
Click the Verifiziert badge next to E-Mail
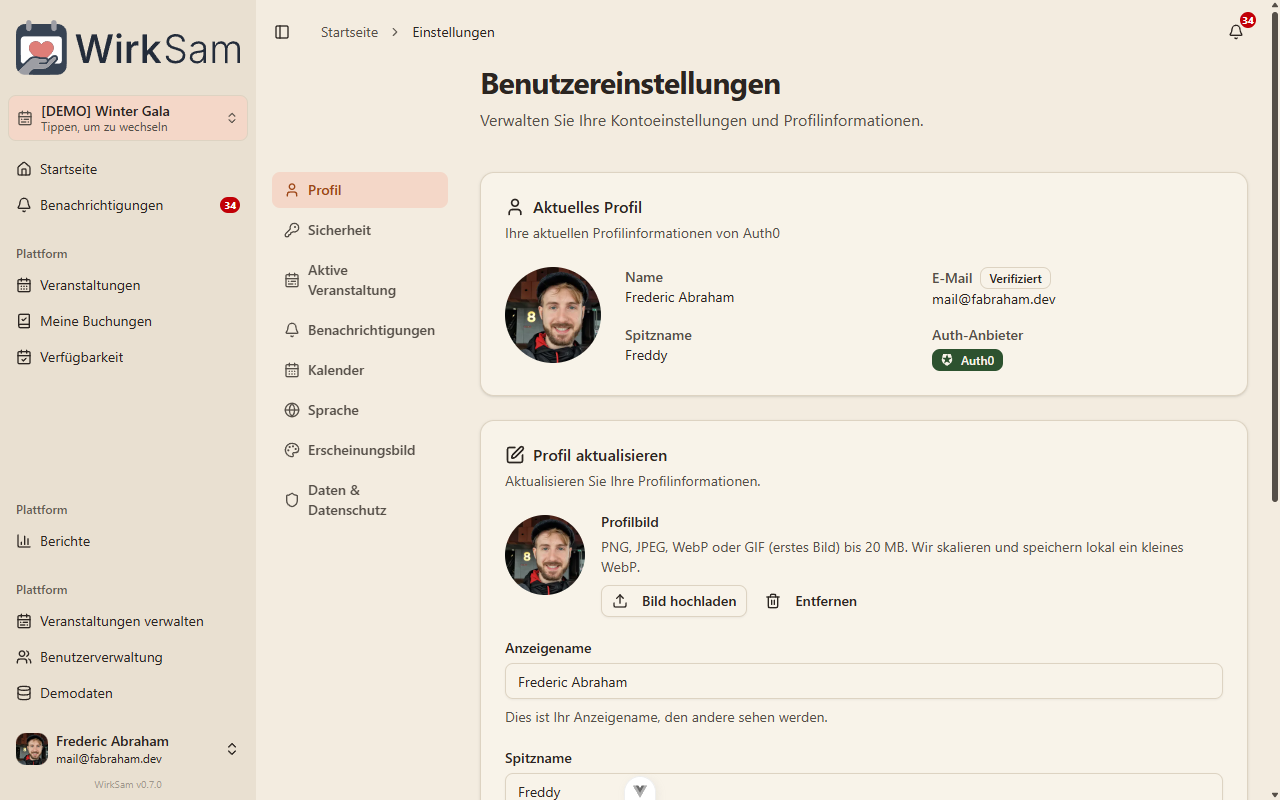click(x=1015, y=278)
